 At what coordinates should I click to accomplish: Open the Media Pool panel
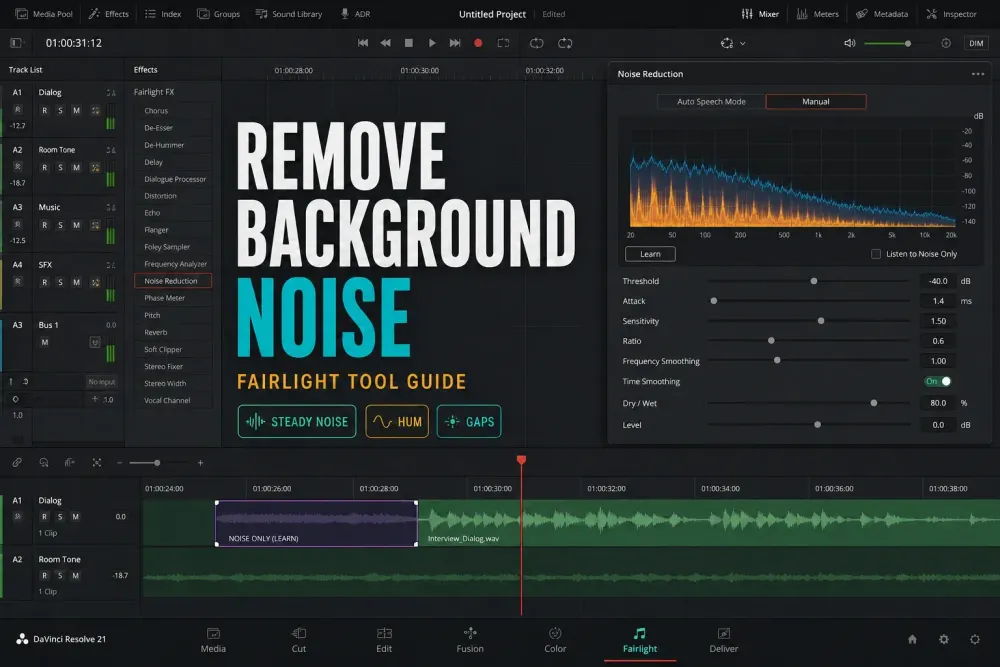pos(44,13)
